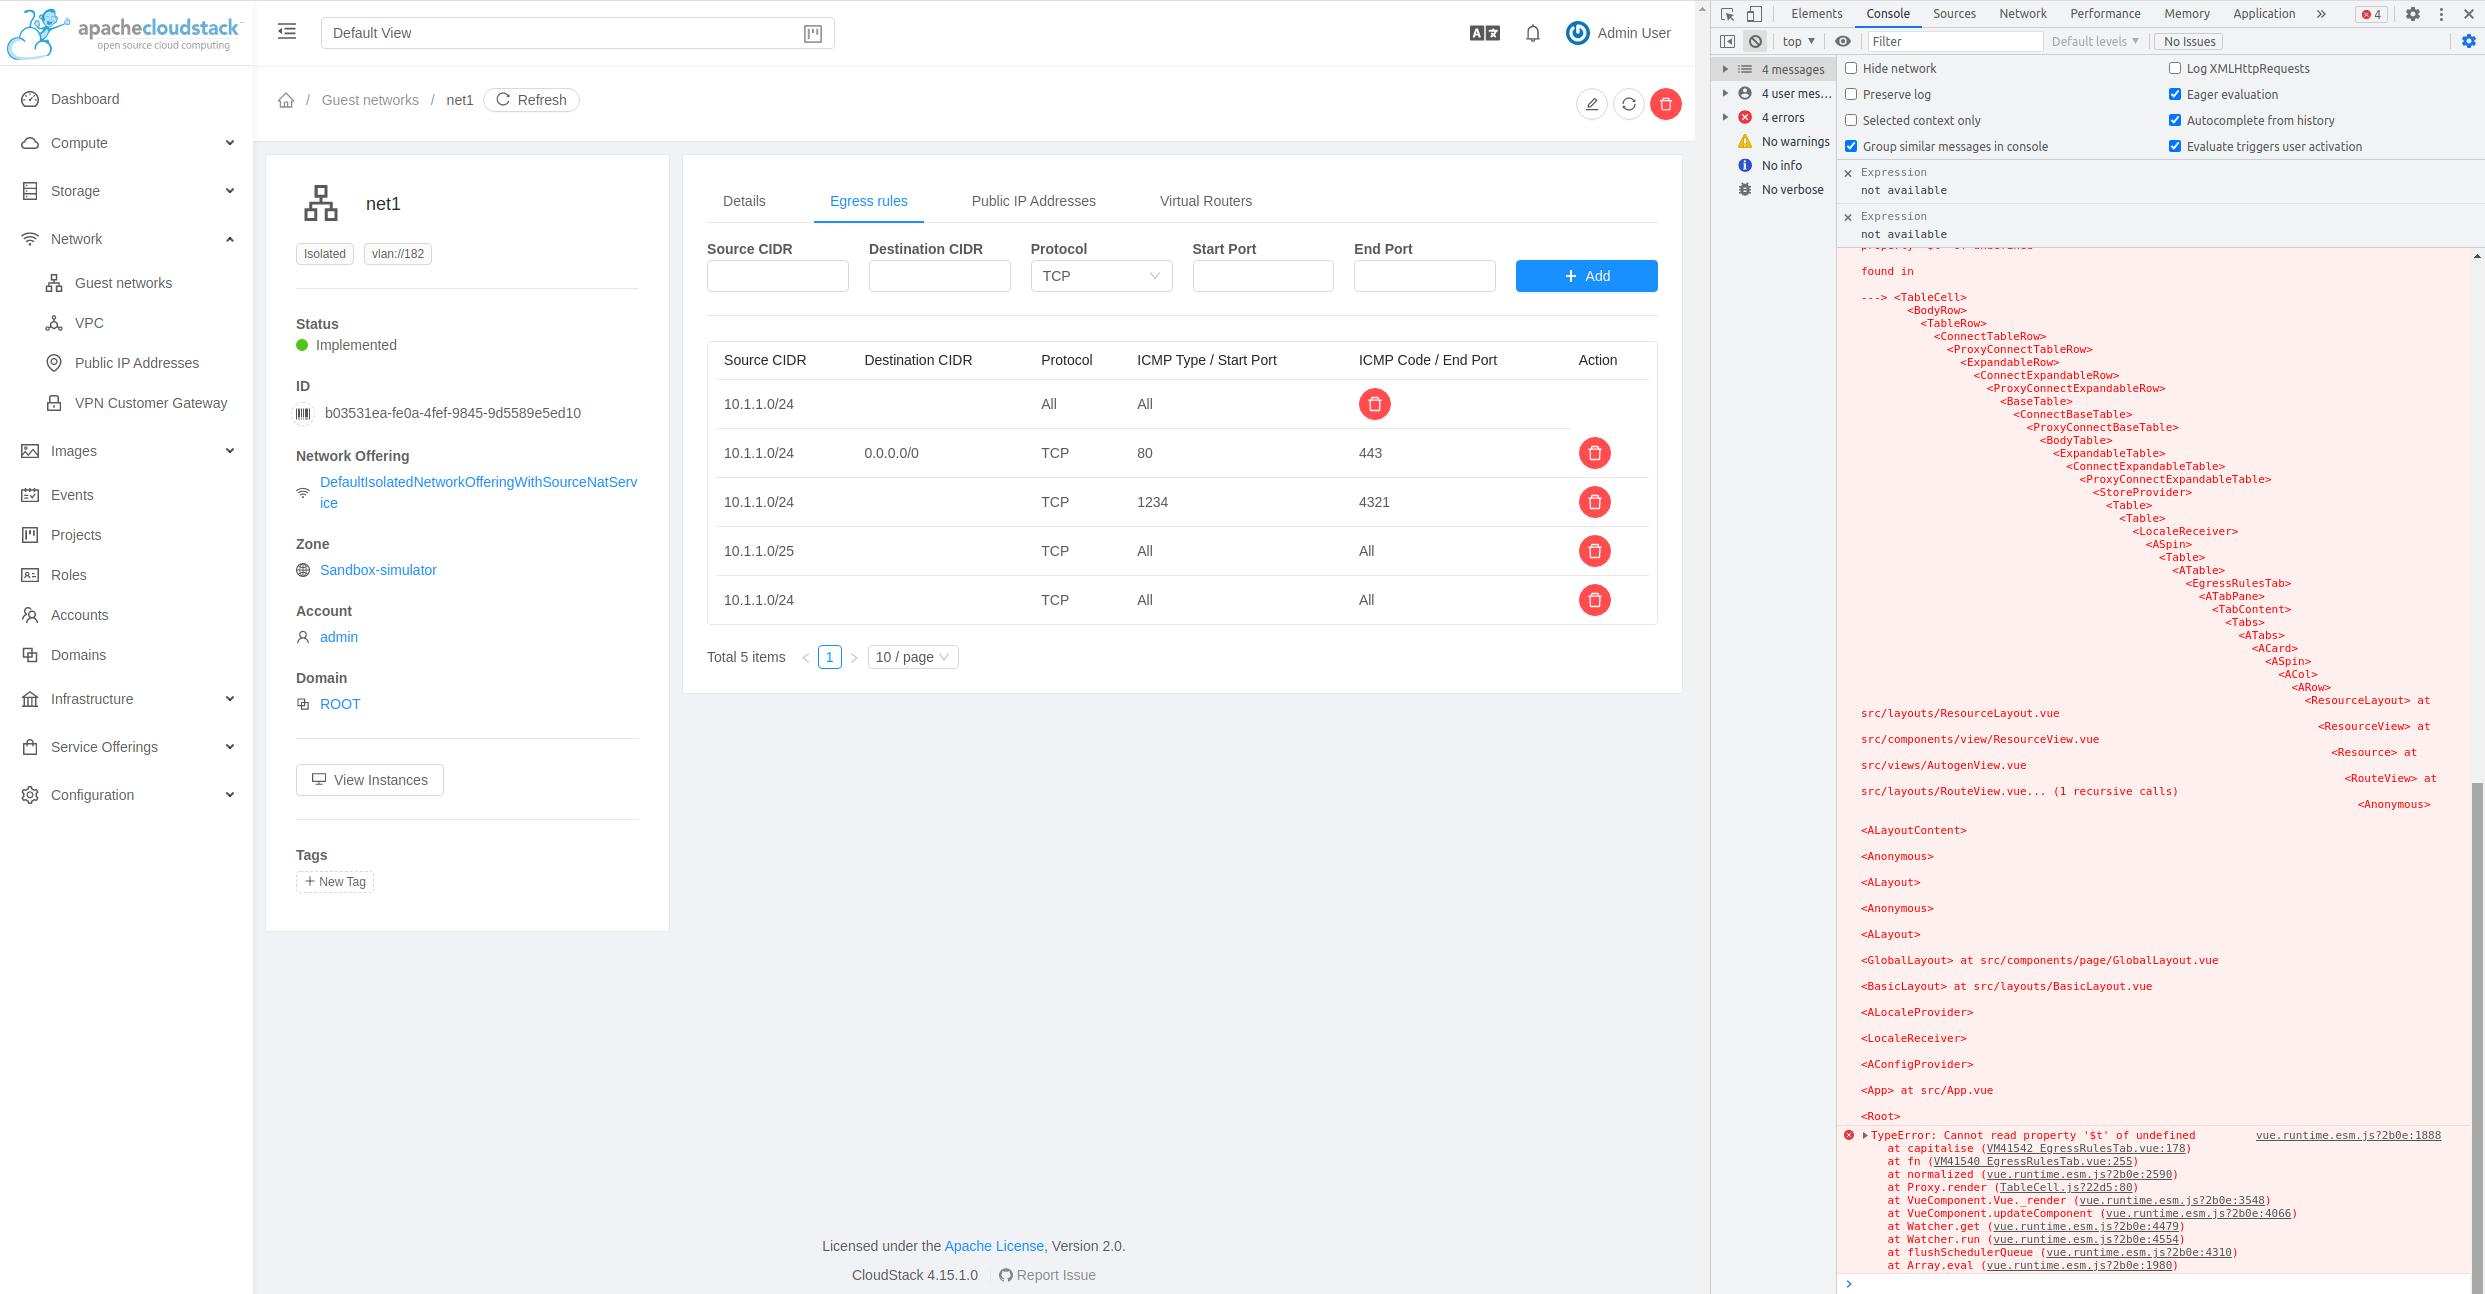Click the clear console icon
Image resolution: width=2485 pixels, height=1294 pixels.
1755,41
